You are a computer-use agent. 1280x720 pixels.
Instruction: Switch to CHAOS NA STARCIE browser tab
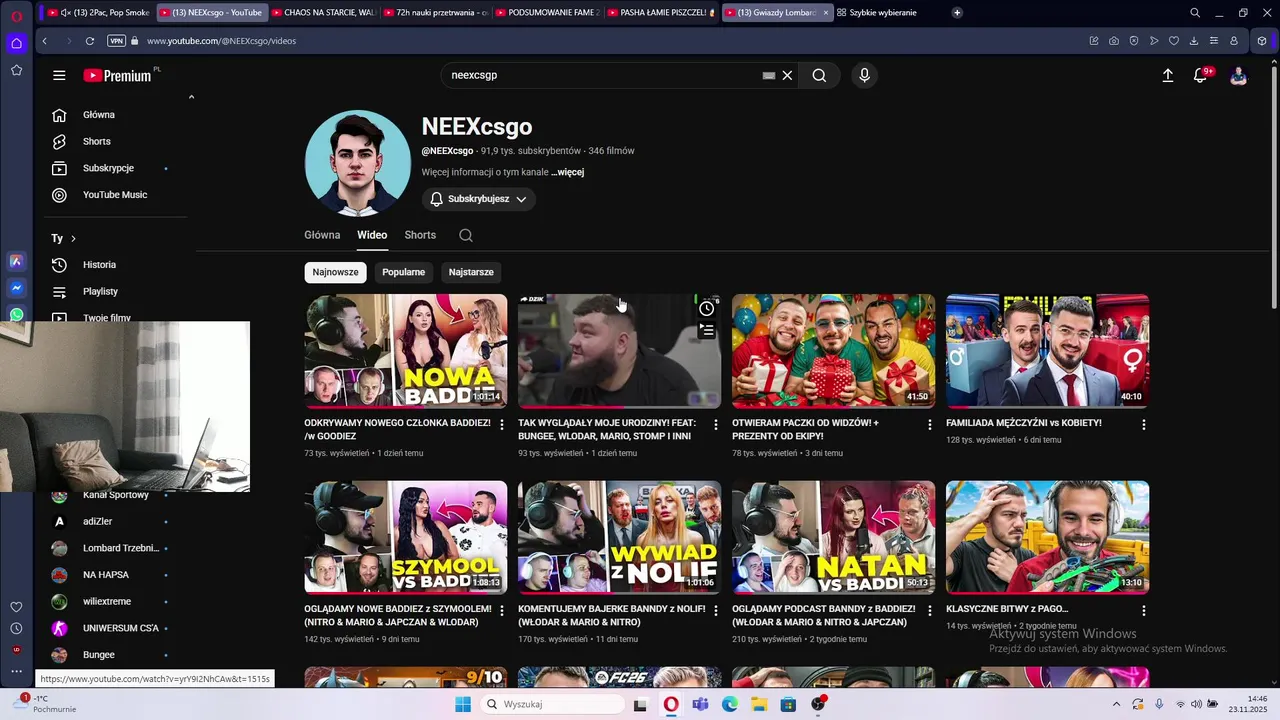(x=324, y=13)
